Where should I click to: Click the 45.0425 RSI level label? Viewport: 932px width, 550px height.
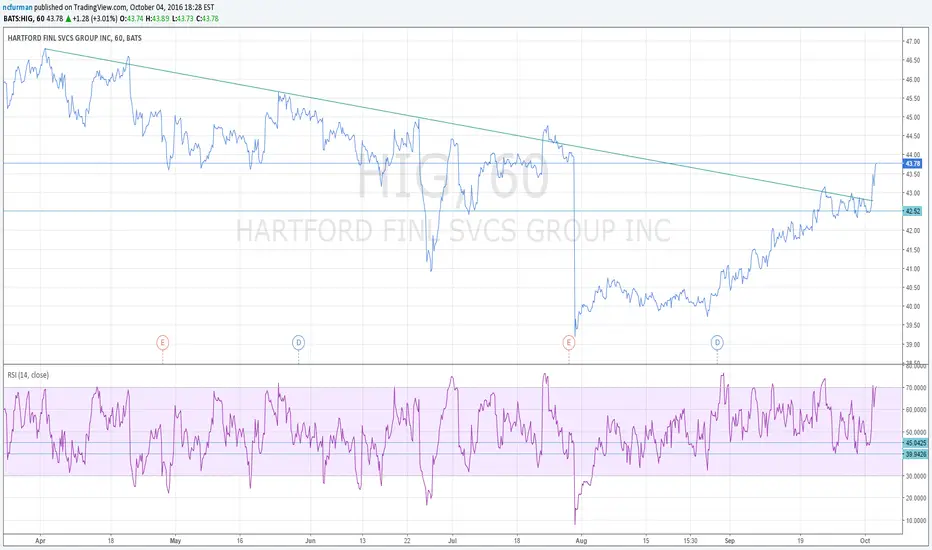tap(915, 443)
